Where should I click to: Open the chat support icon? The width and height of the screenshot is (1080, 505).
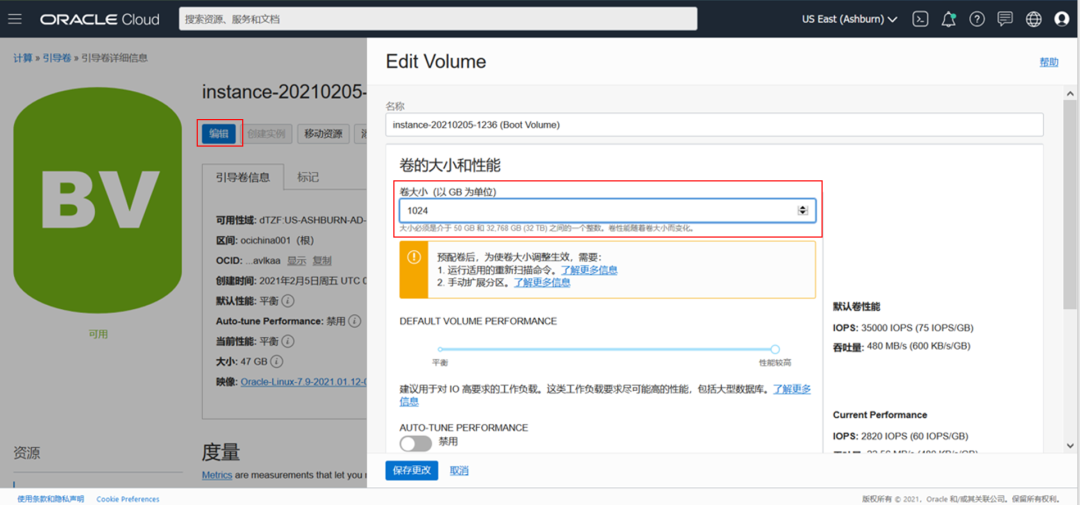(1005, 19)
